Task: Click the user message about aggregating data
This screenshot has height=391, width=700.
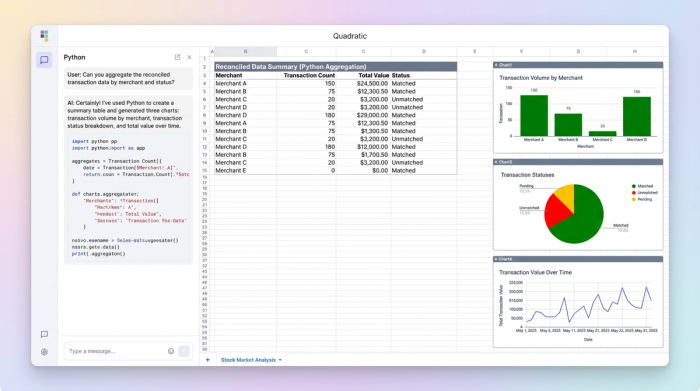Action: pyautogui.click(x=128, y=79)
